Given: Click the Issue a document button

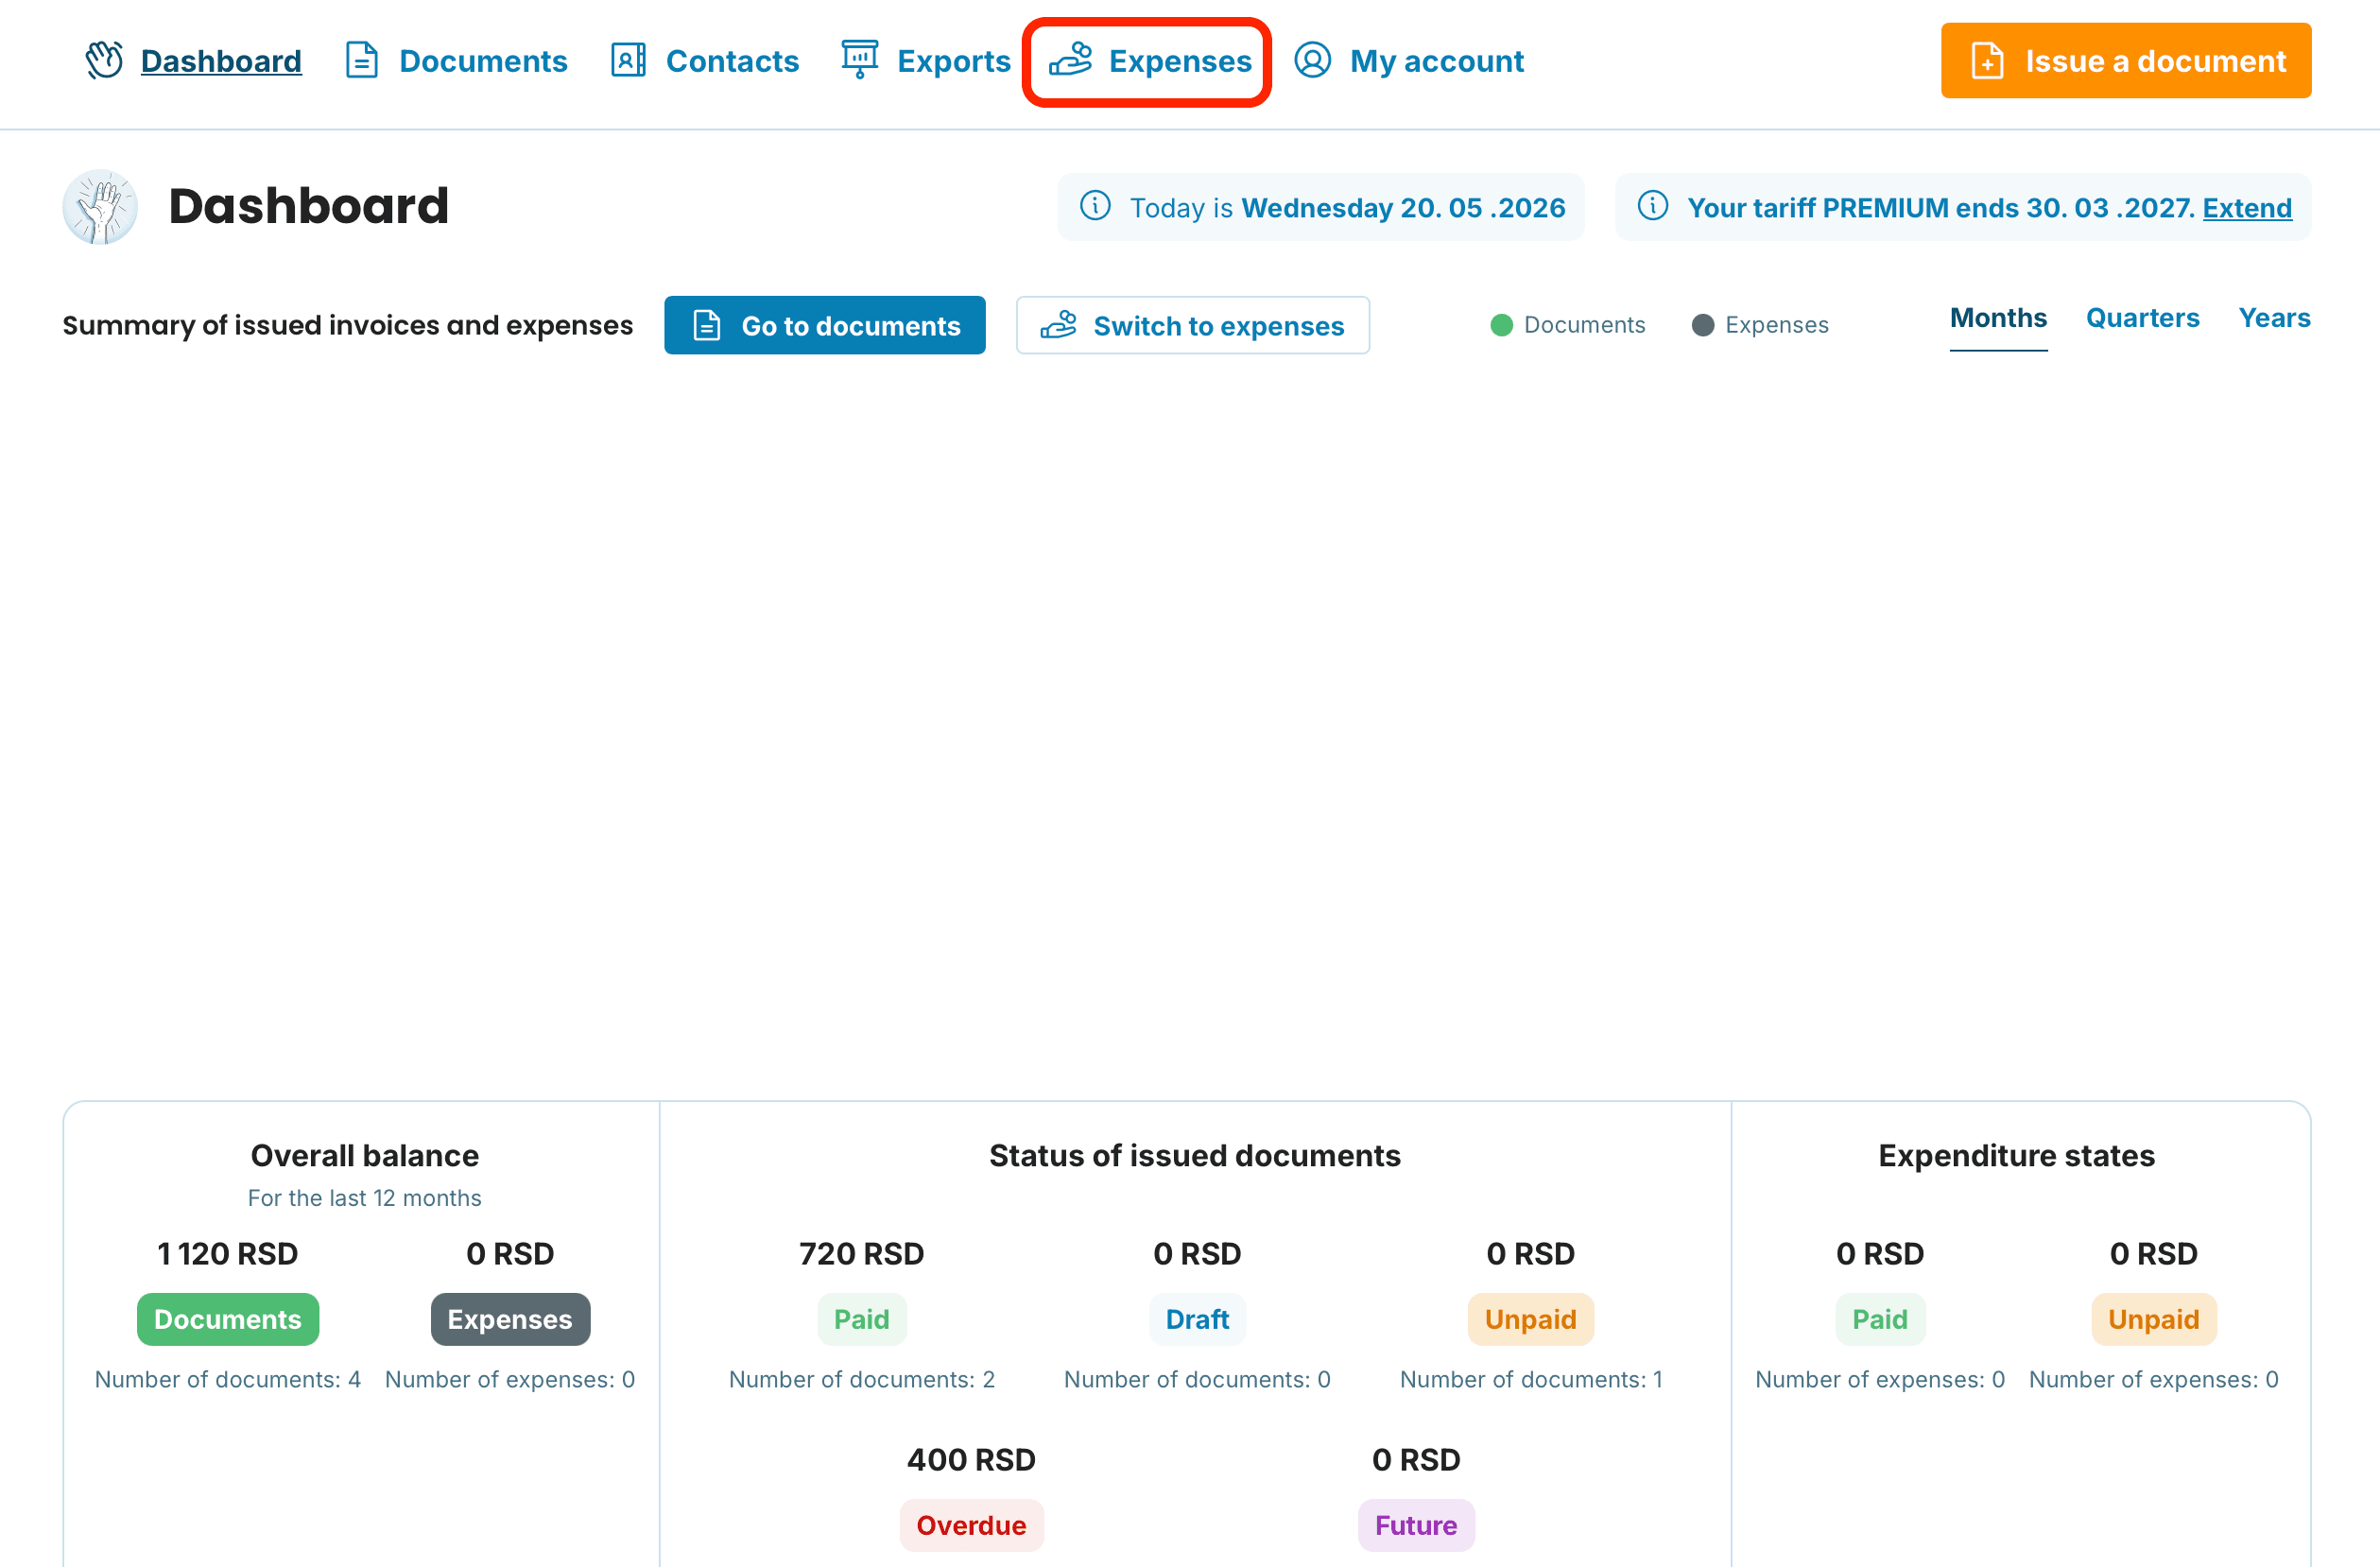Looking at the screenshot, I should pyautogui.click(x=2126, y=60).
